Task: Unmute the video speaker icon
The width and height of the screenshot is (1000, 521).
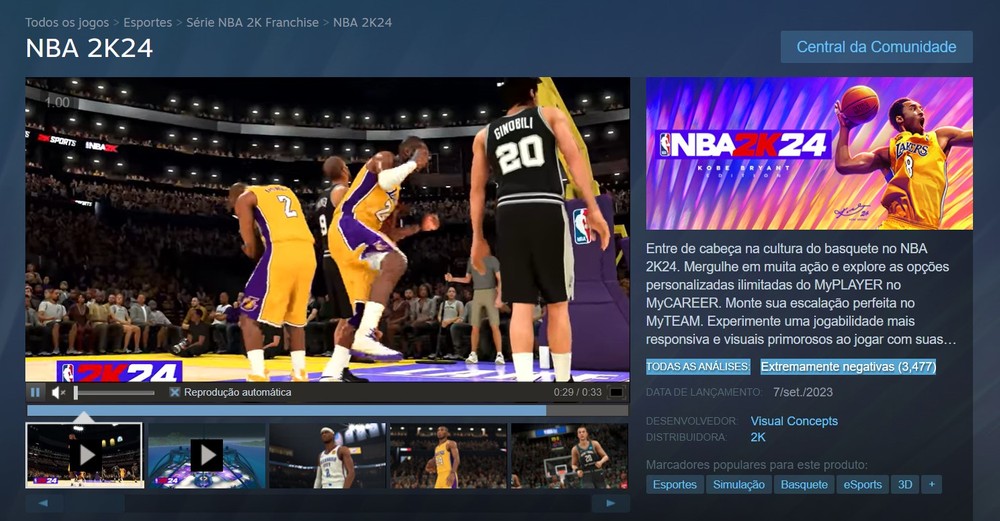Action: pyautogui.click(x=58, y=392)
